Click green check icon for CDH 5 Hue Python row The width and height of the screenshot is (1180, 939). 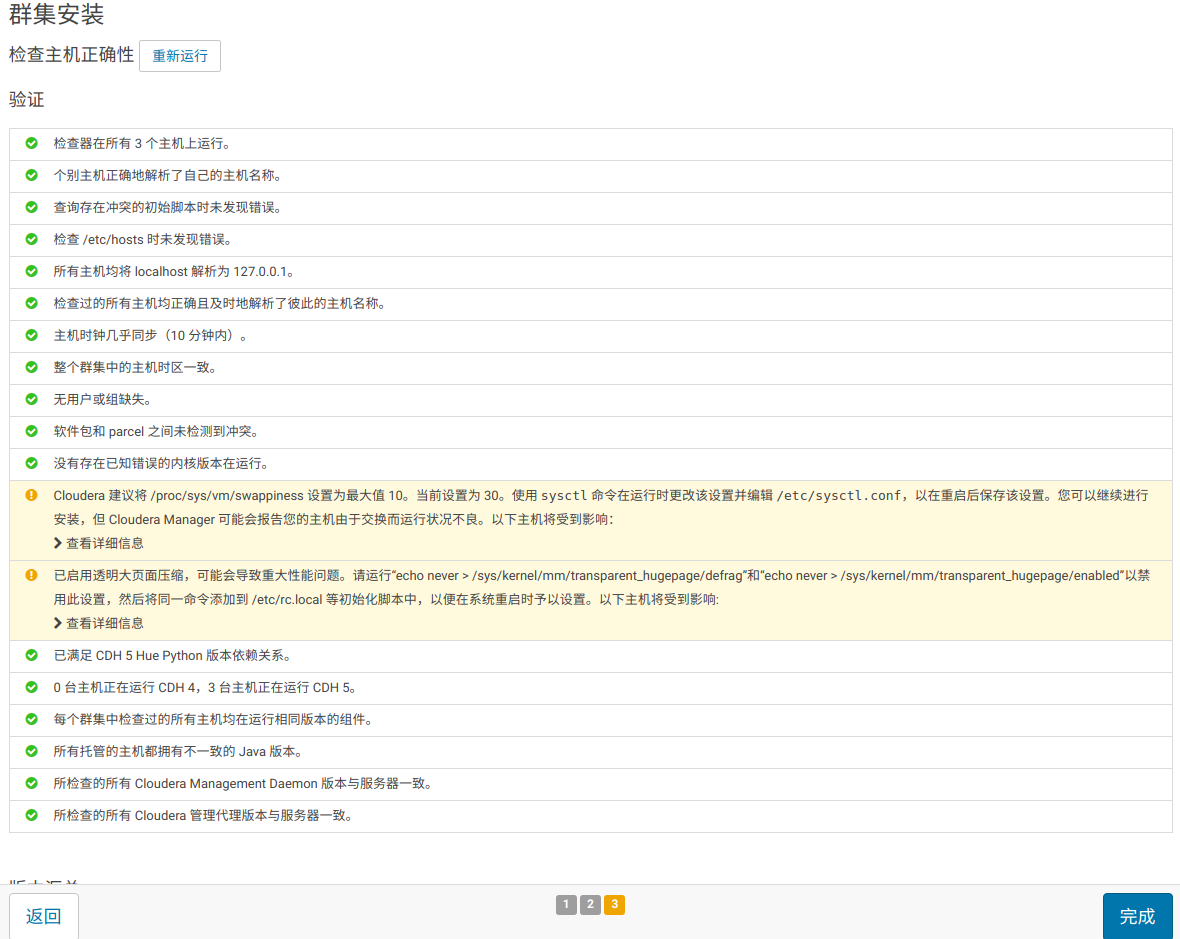pos(32,655)
